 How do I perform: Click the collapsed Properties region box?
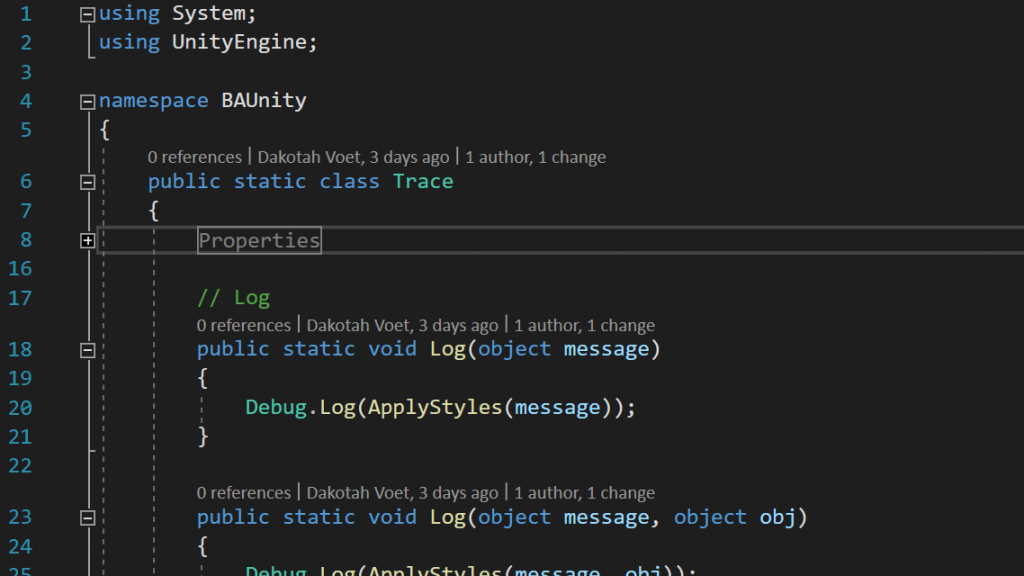tap(259, 240)
